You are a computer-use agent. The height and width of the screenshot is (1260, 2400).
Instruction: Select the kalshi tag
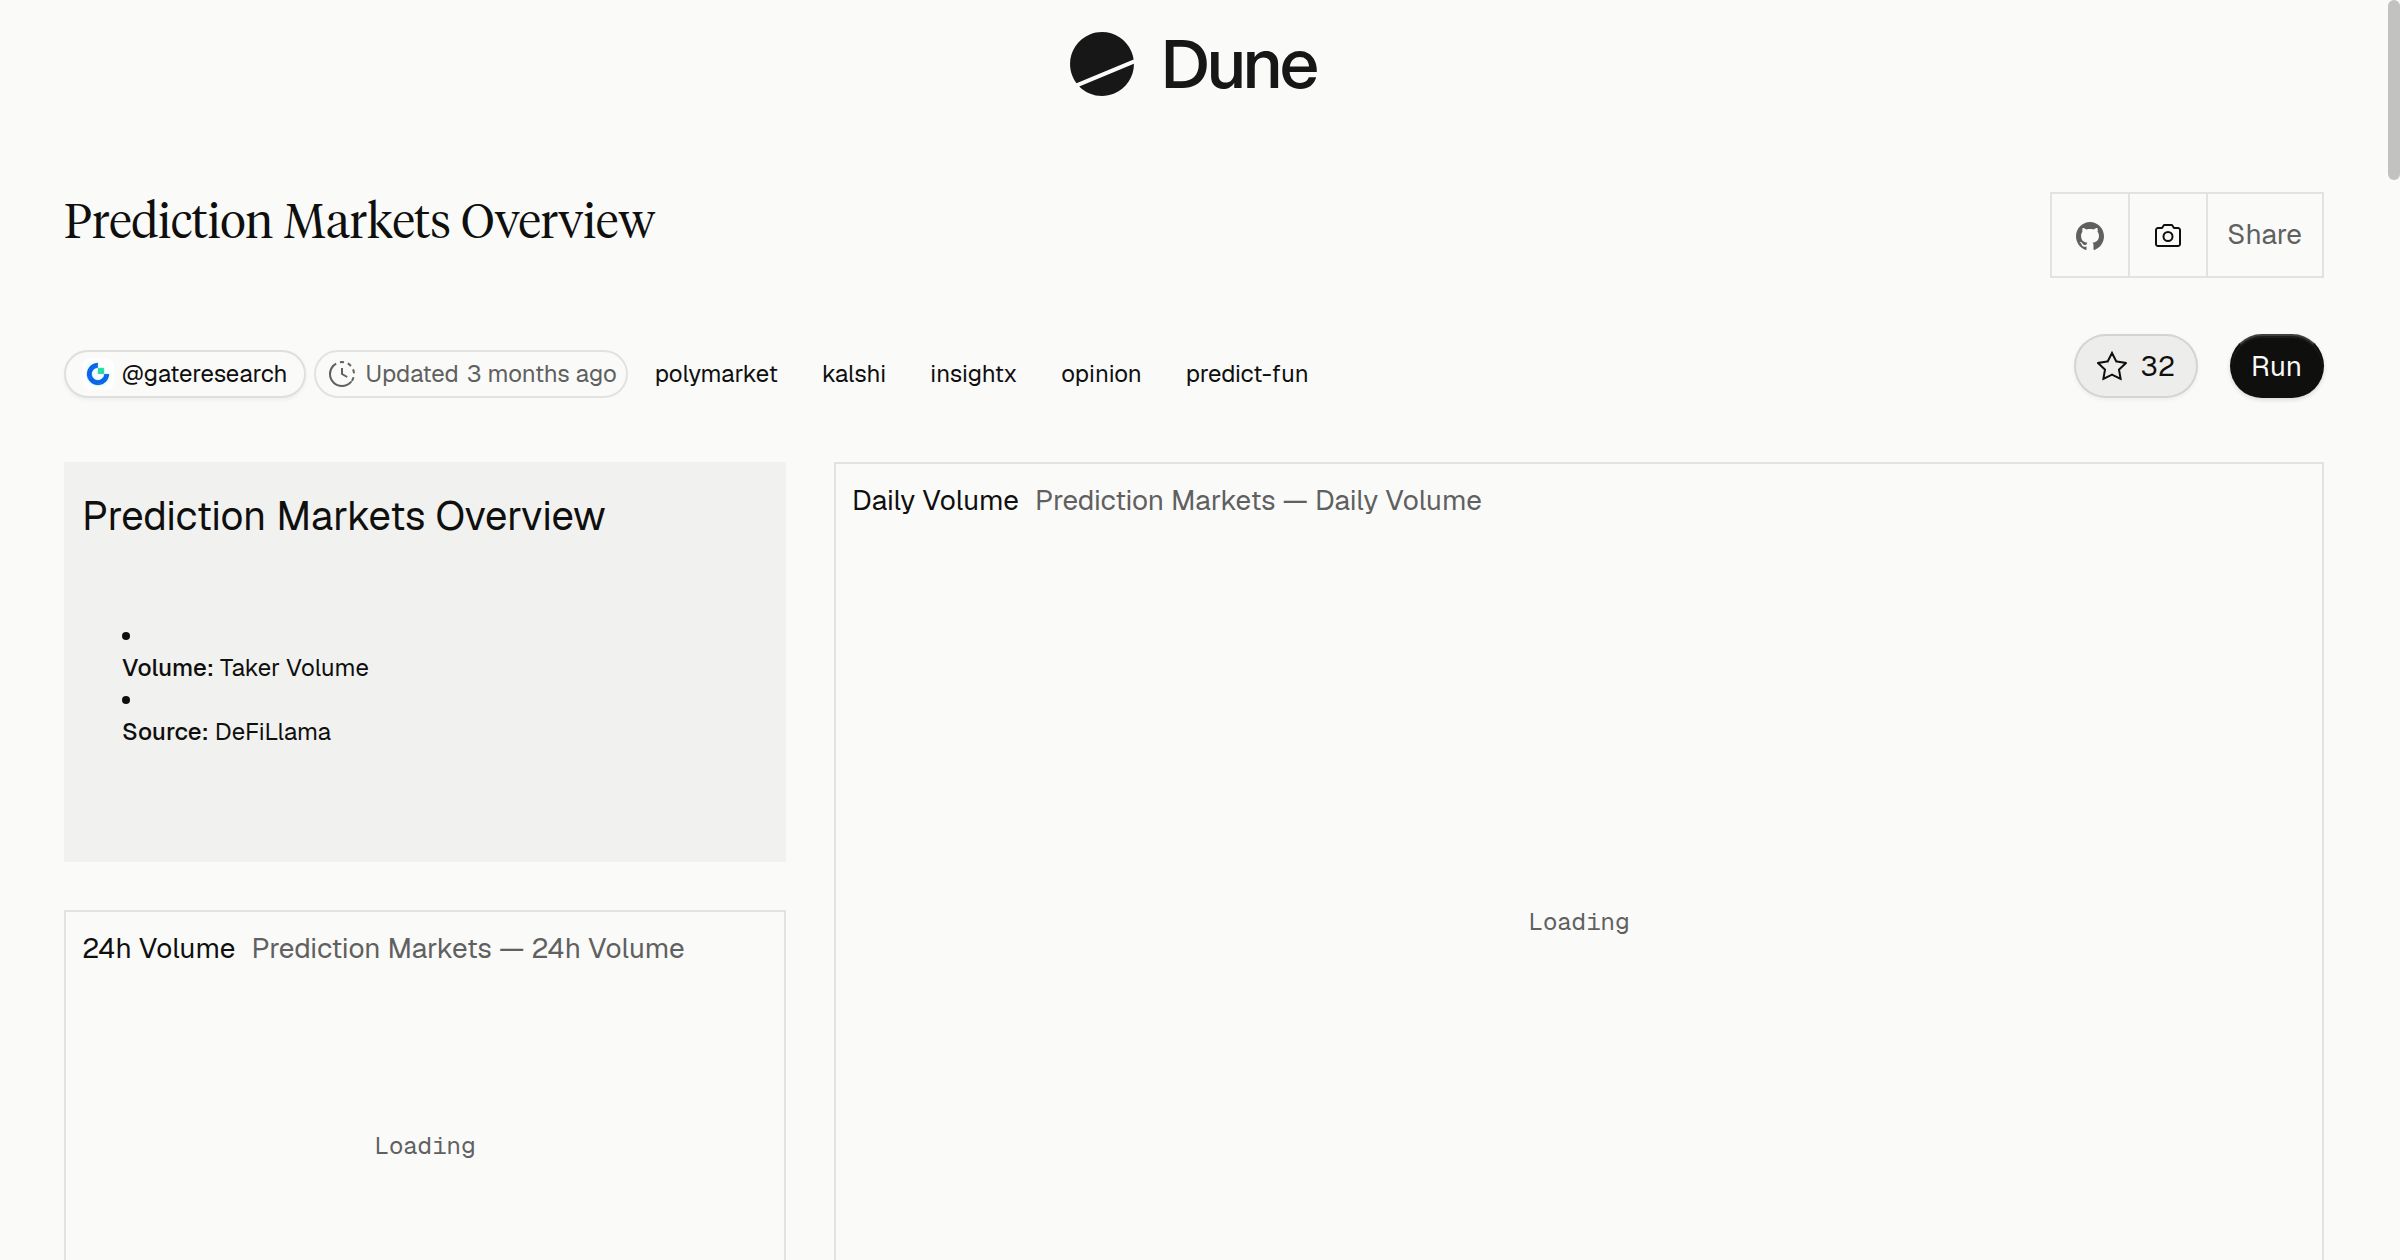[x=854, y=374]
